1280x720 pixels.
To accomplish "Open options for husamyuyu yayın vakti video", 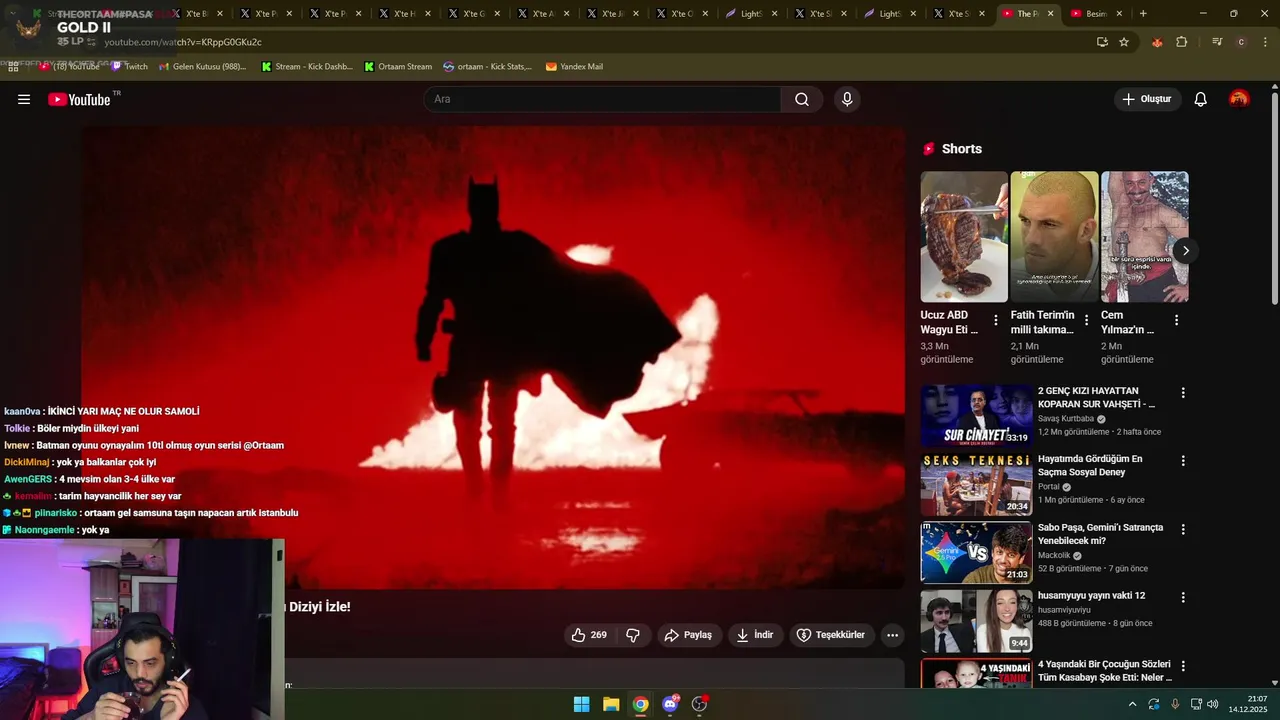I will 1183,597.
